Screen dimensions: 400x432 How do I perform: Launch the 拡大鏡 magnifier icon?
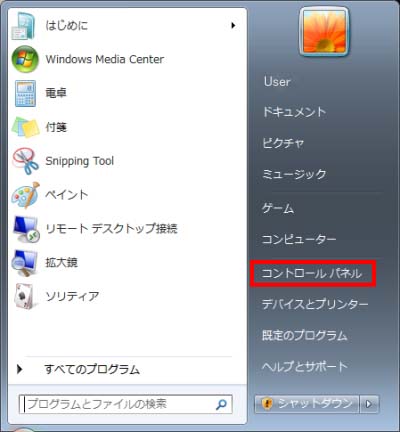click(24, 263)
